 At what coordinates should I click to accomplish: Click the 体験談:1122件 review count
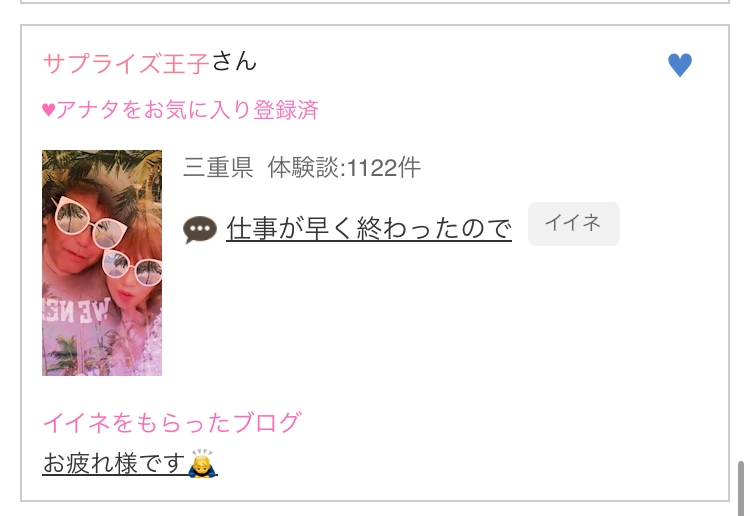tap(344, 167)
